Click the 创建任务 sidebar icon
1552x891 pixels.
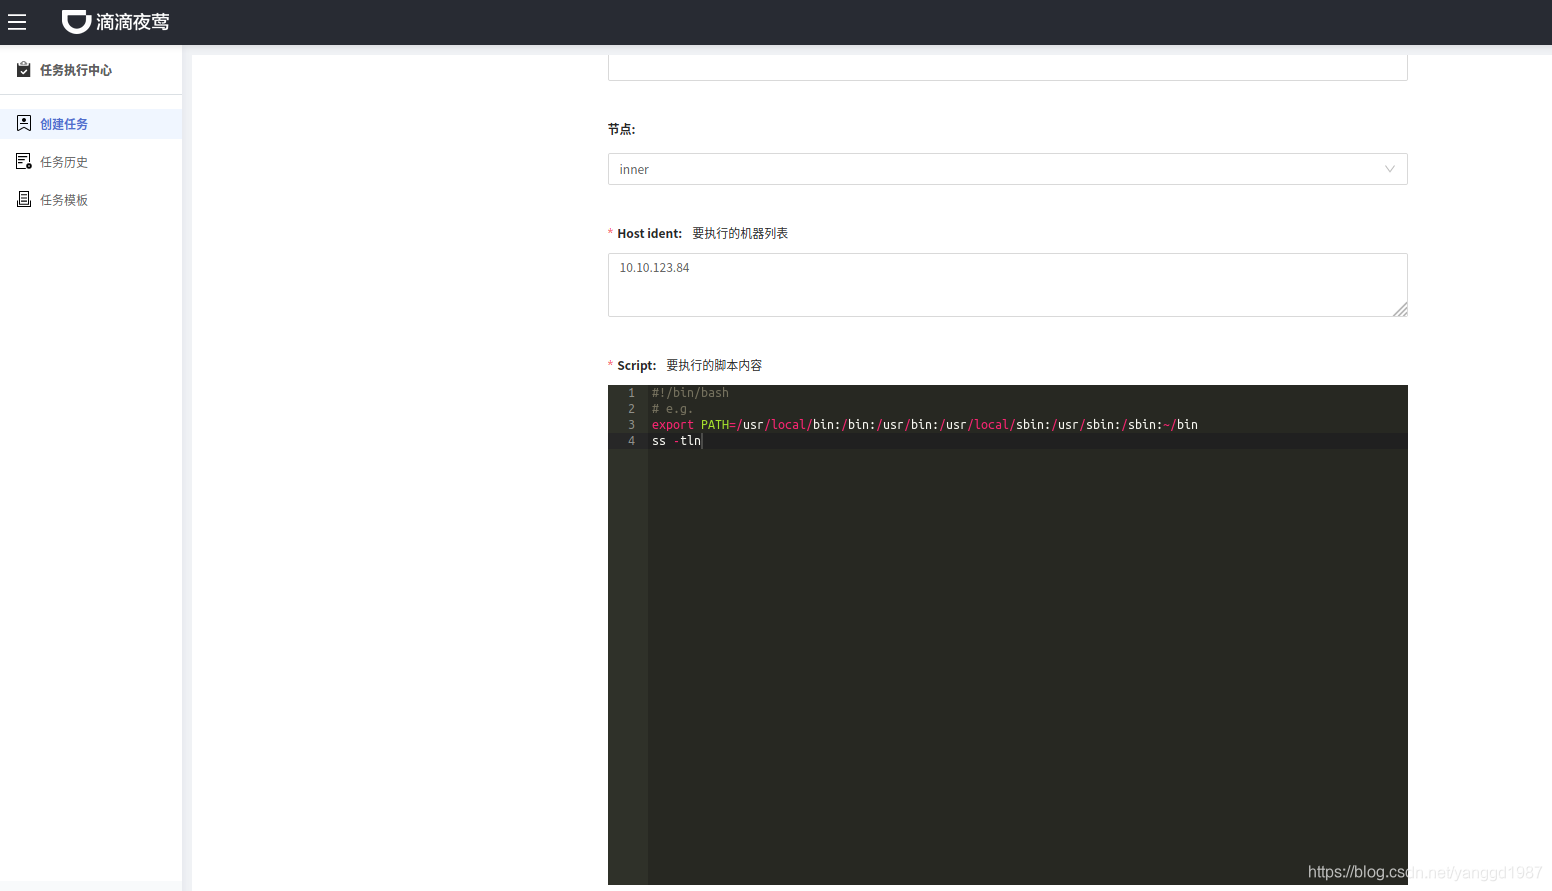pyautogui.click(x=24, y=123)
